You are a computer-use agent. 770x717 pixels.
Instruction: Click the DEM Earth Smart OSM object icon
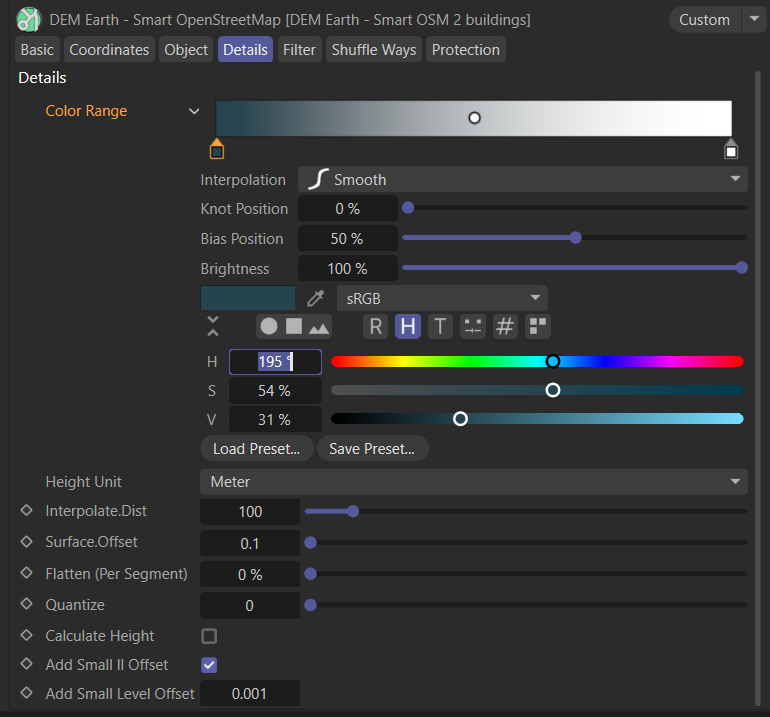(x=28, y=20)
